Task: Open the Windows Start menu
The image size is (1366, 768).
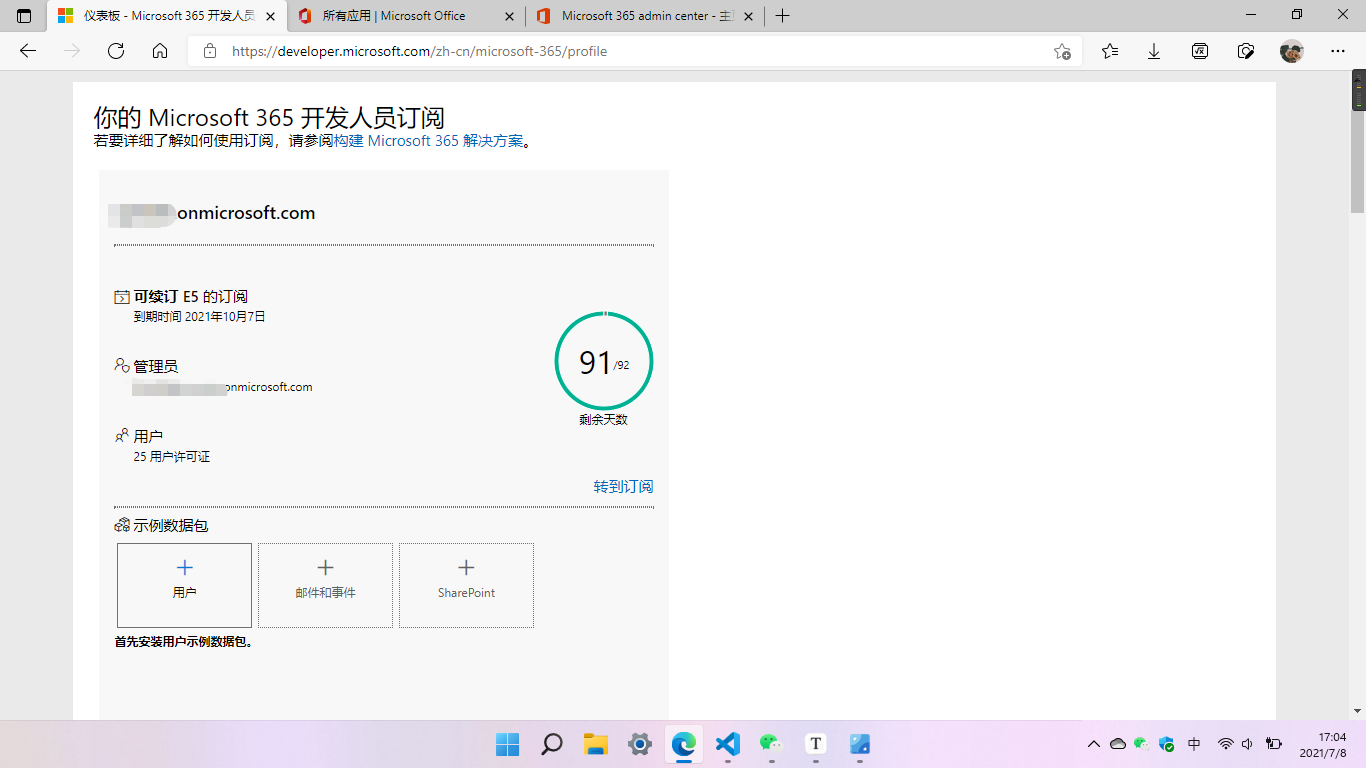Action: (508, 744)
